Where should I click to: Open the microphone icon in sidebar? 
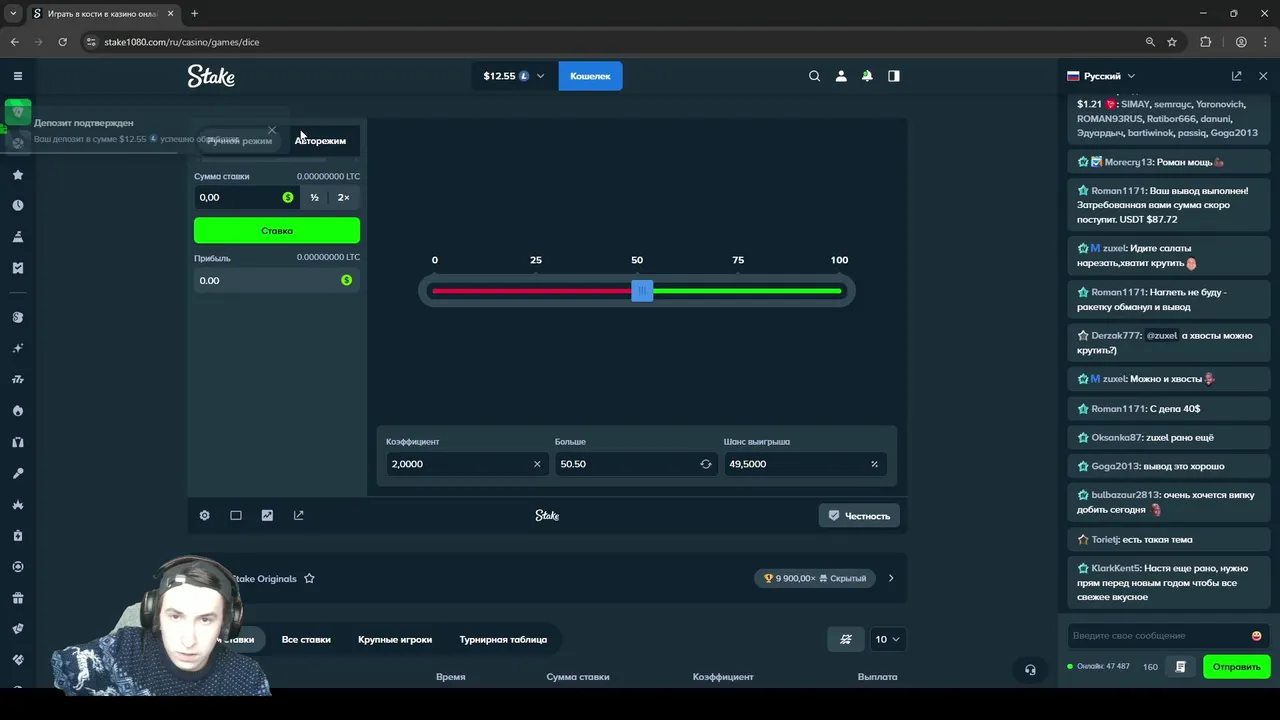coord(18,473)
